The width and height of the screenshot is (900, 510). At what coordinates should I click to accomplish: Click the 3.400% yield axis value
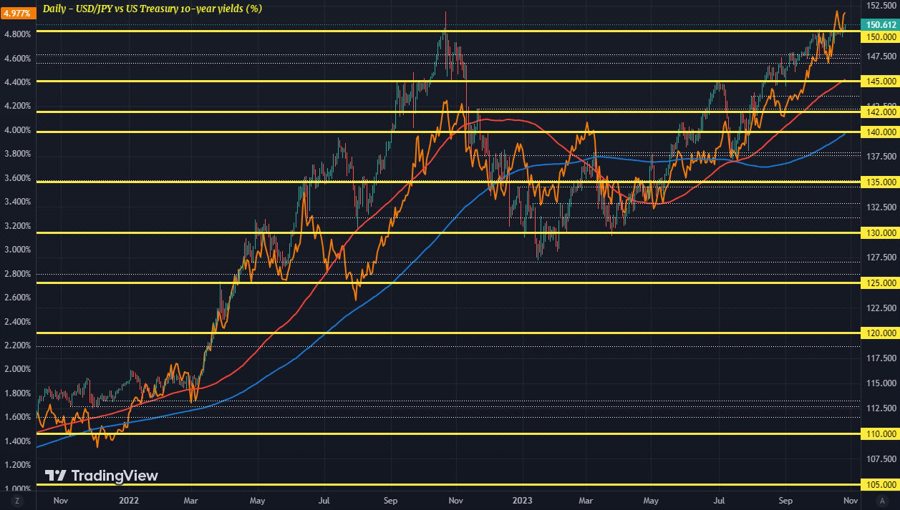pos(17,202)
